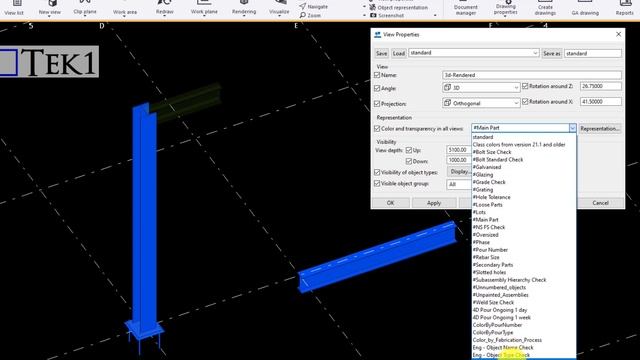This screenshot has height=360, width=640.
Task: Click the Redraw tool
Action: [164, 8]
